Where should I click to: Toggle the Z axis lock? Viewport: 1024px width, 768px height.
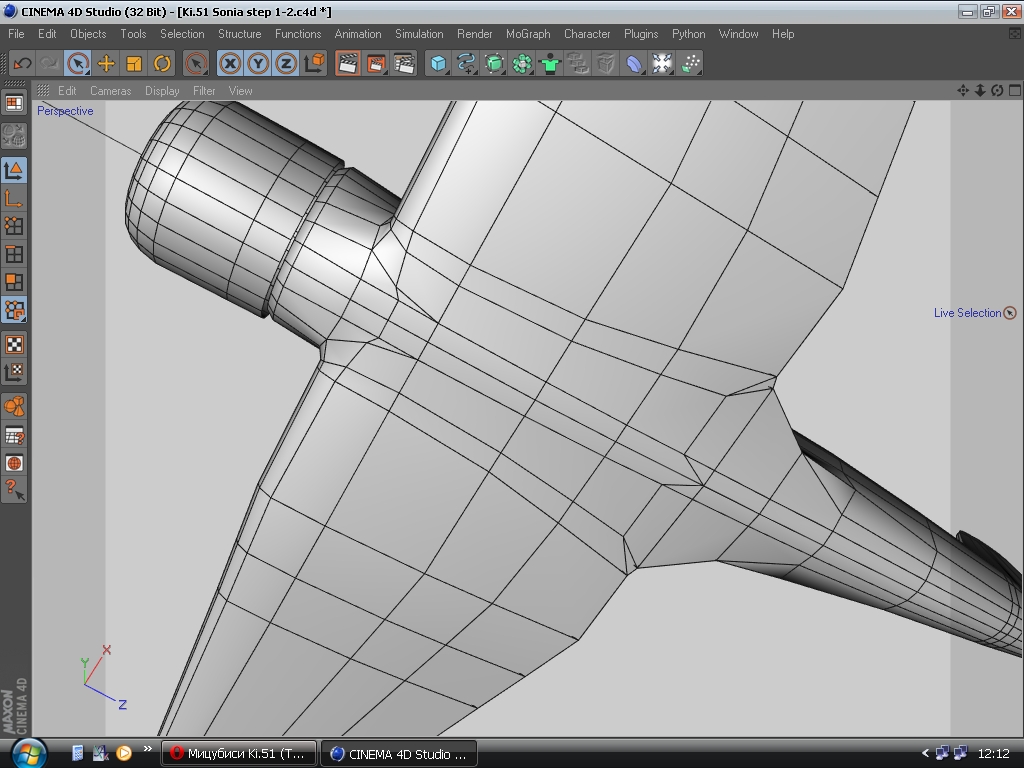[x=286, y=63]
